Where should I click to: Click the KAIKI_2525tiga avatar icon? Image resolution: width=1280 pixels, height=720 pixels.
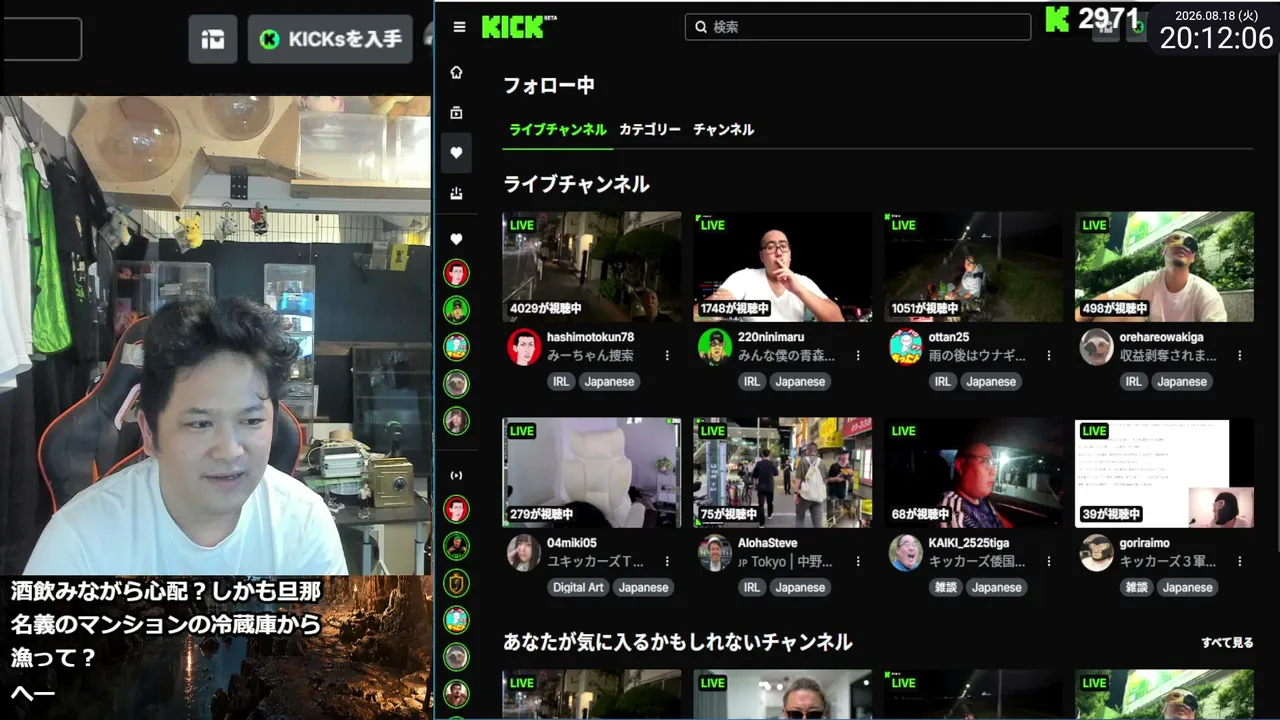pos(906,553)
